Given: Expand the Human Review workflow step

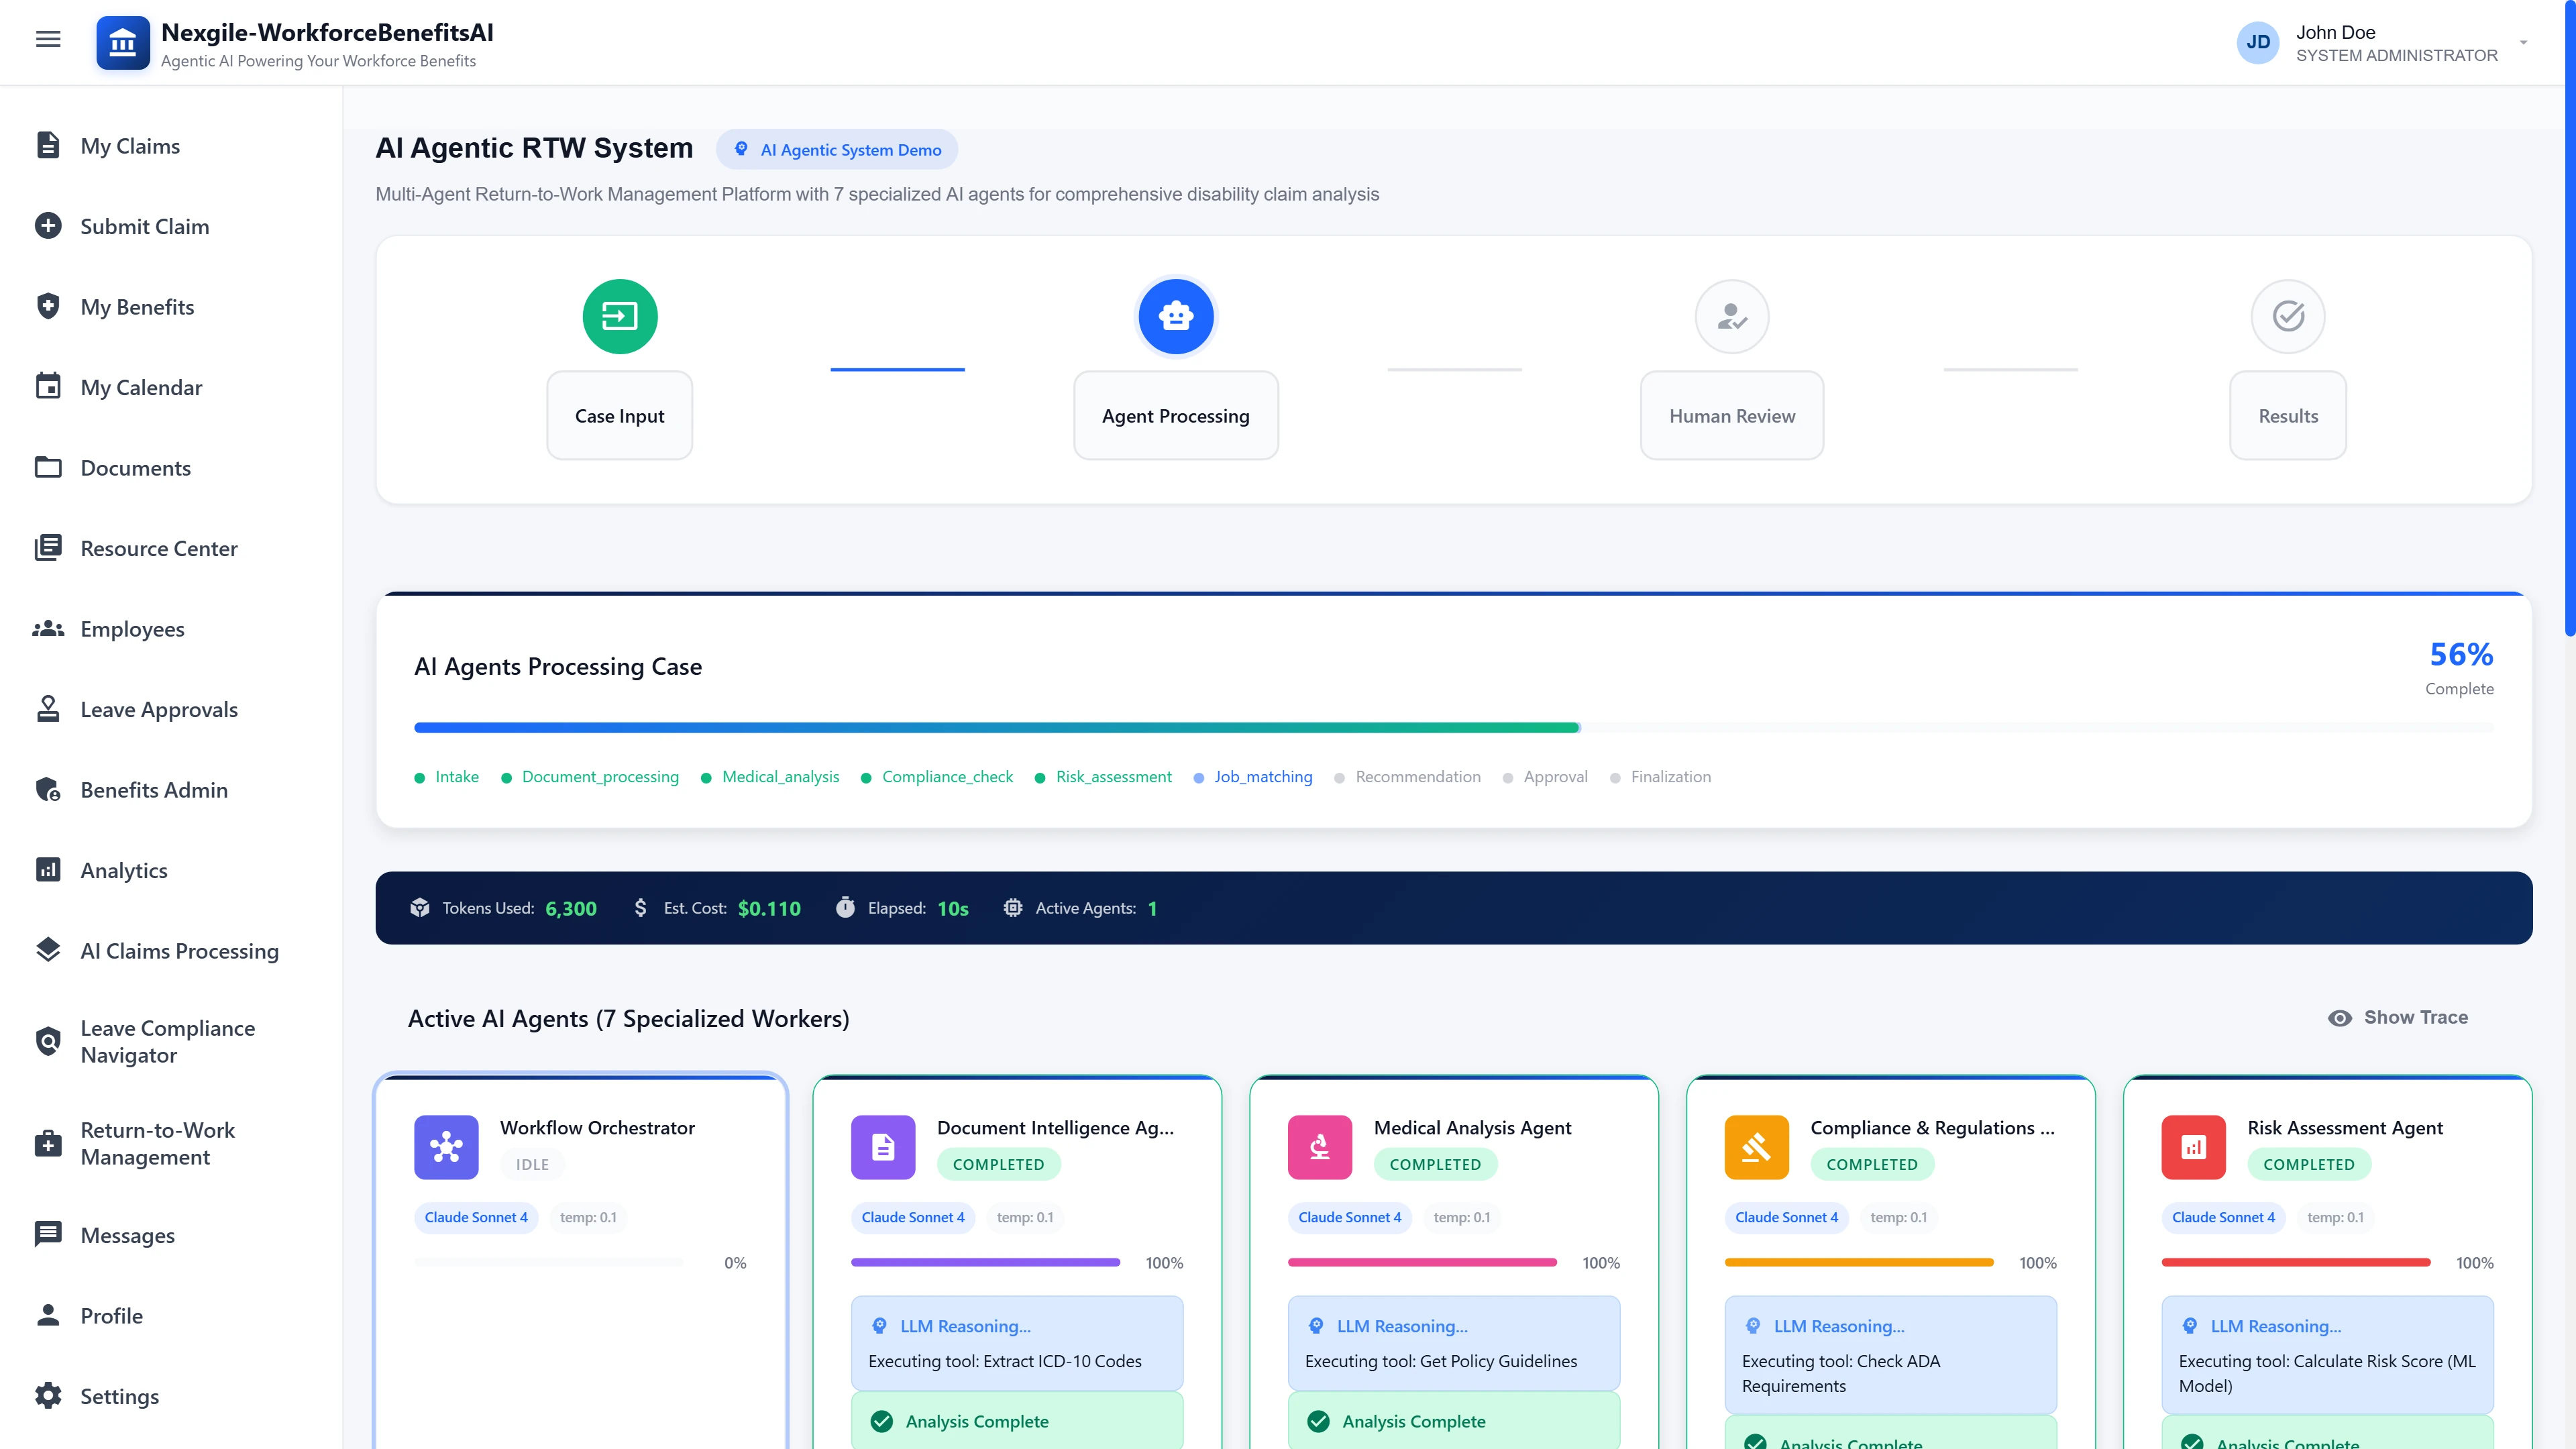Looking at the screenshot, I should click(x=1731, y=415).
